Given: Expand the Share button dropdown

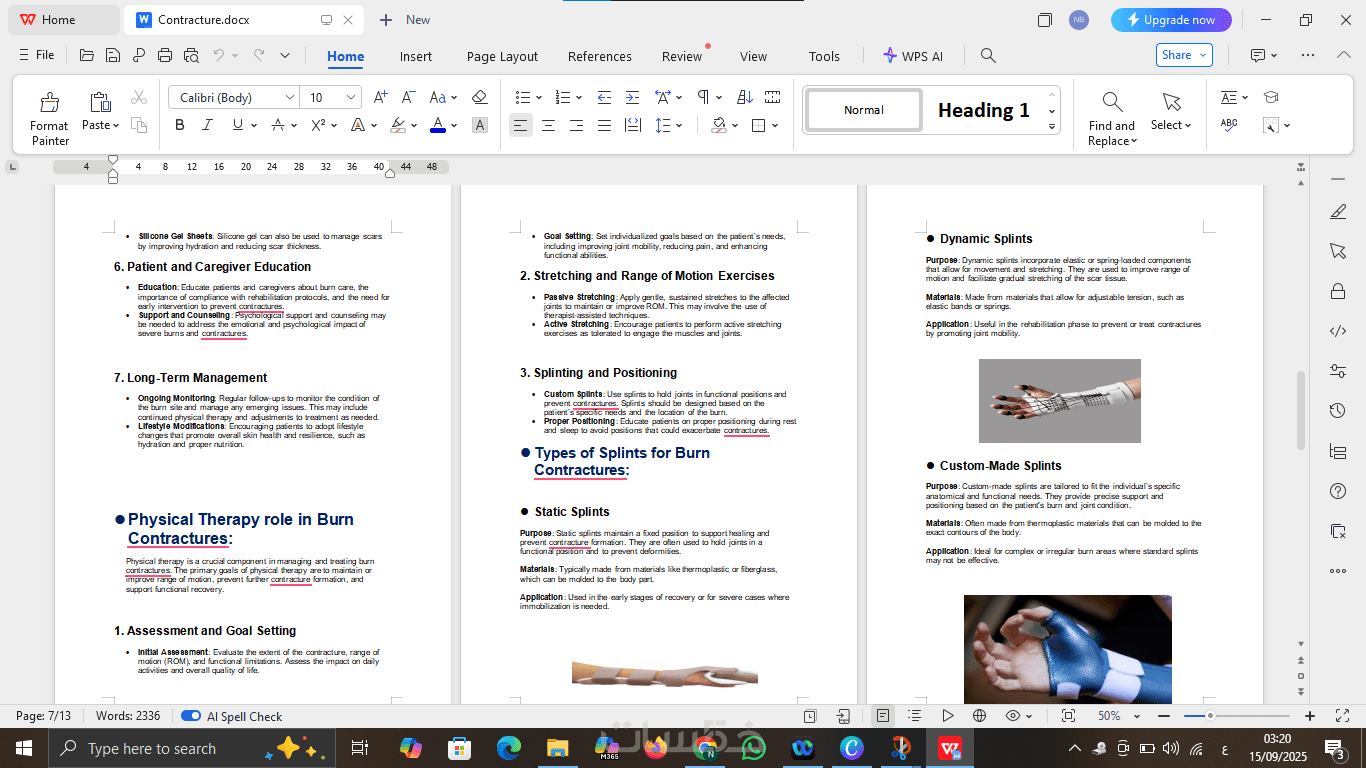Looking at the screenshot, I should [1203, 56].
